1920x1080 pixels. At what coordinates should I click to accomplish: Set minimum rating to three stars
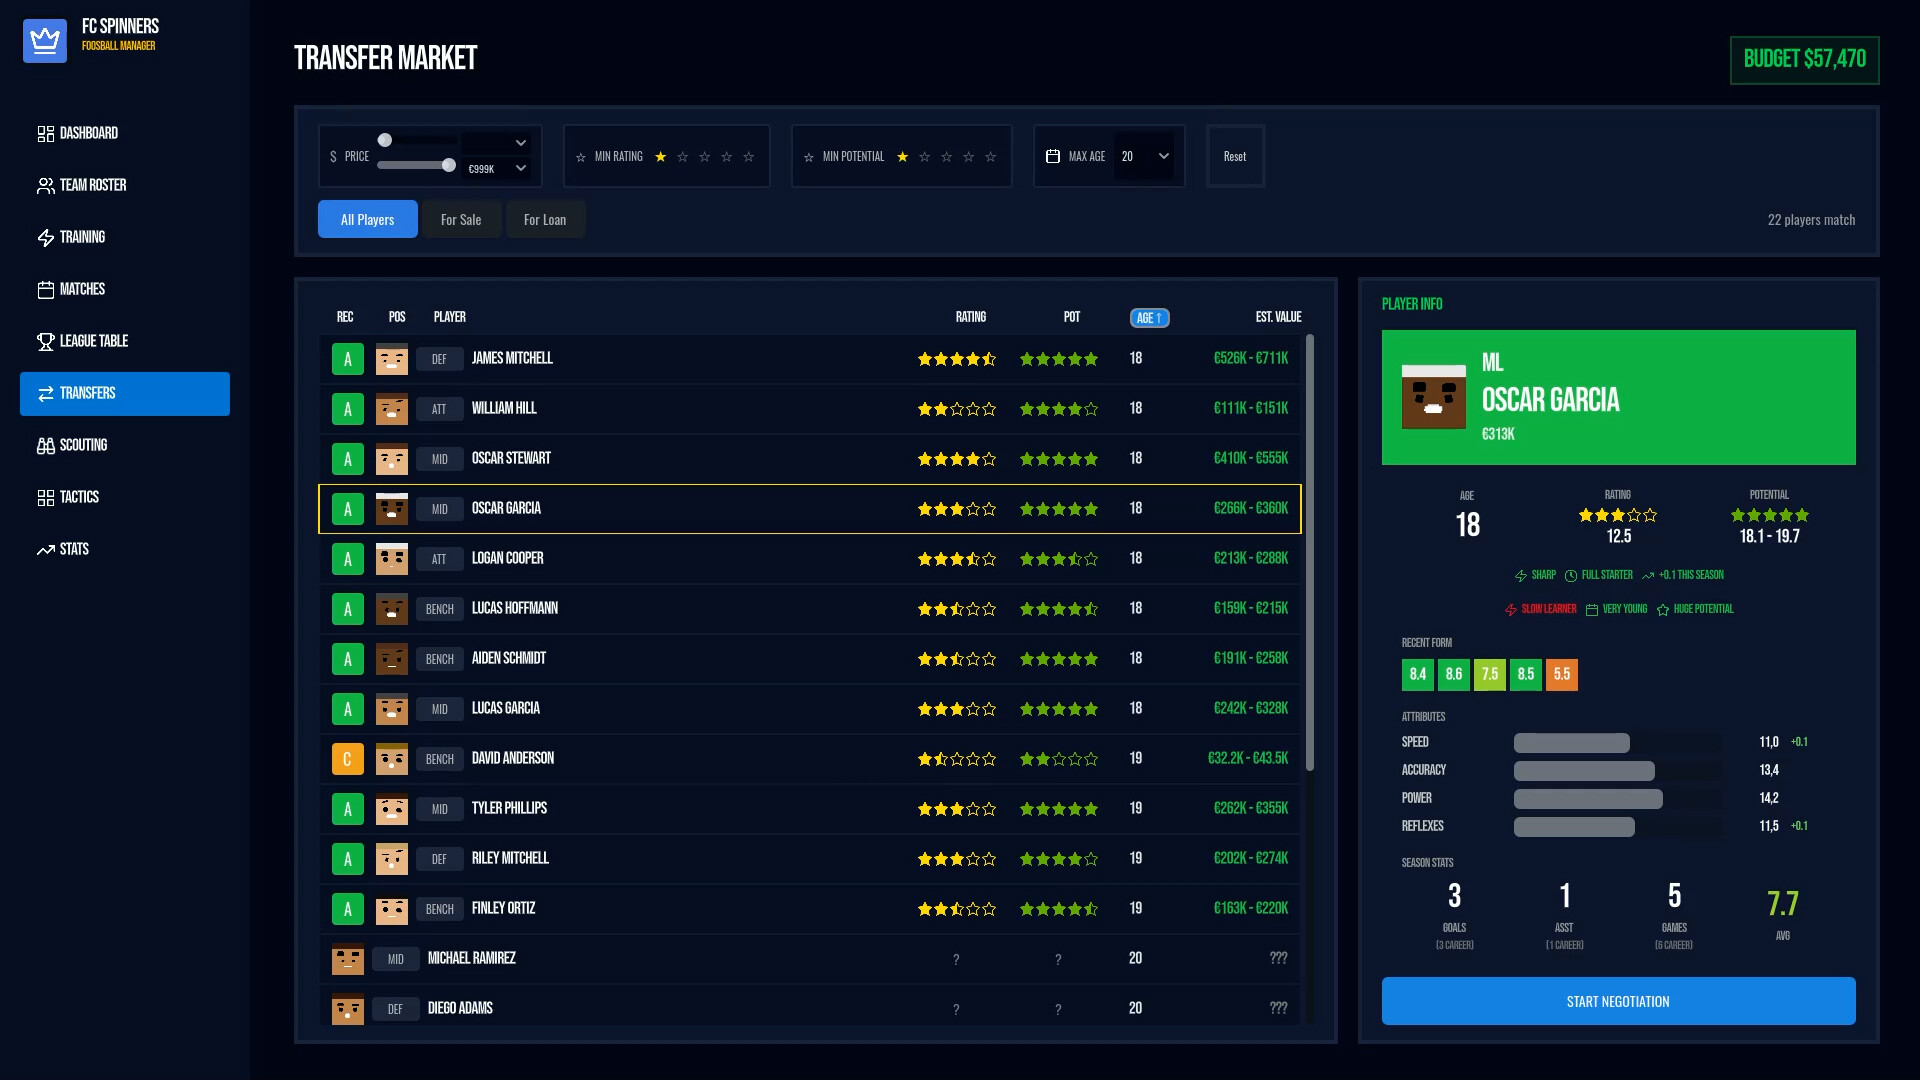coord(703,157)
